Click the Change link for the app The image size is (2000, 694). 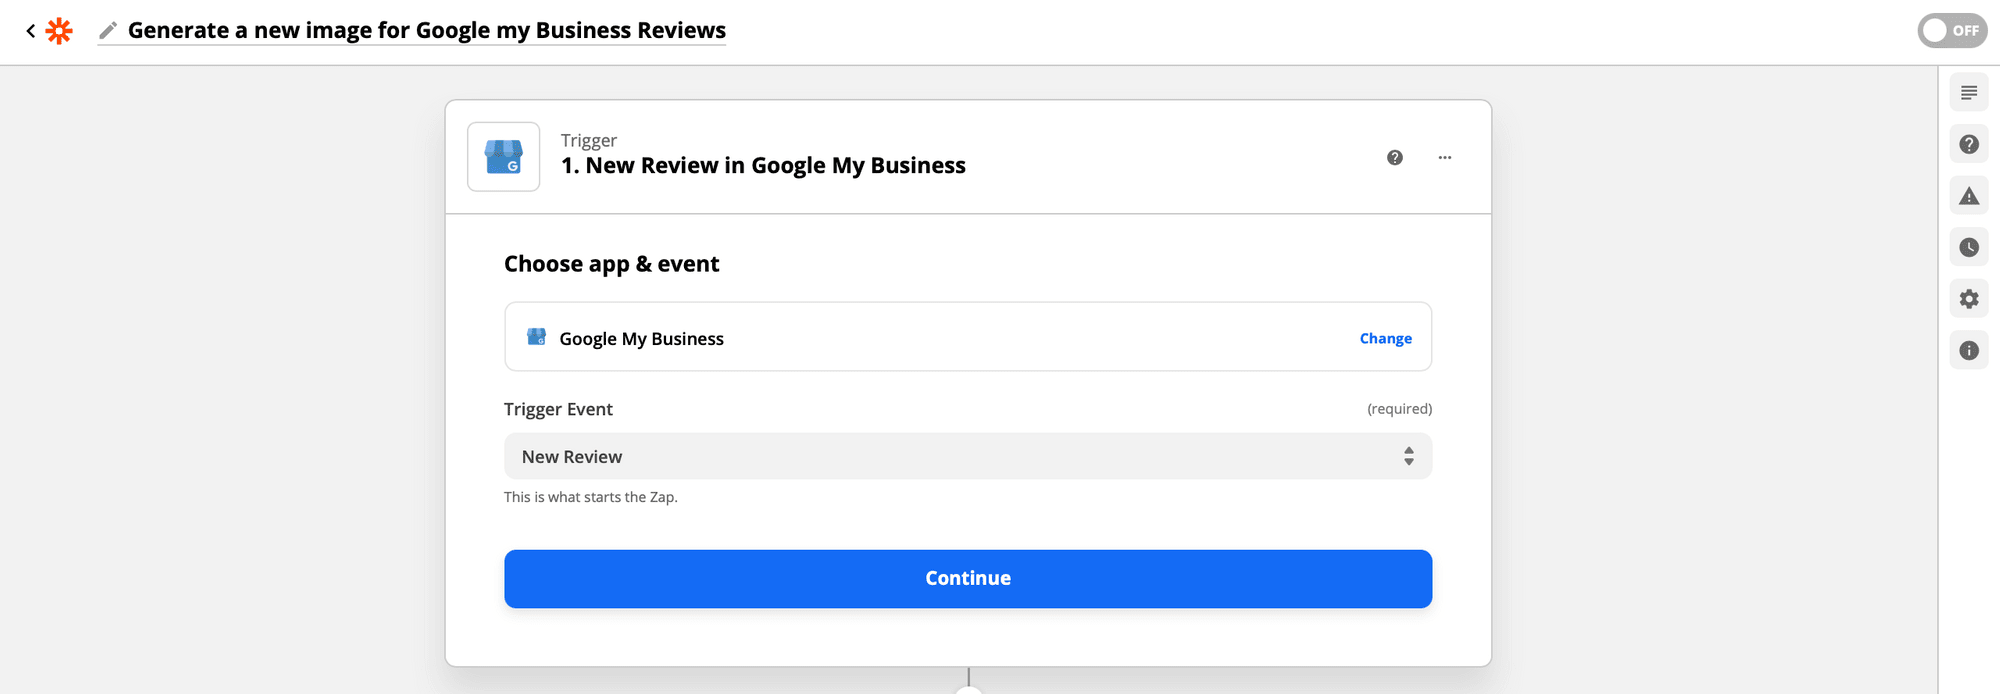1386,338
